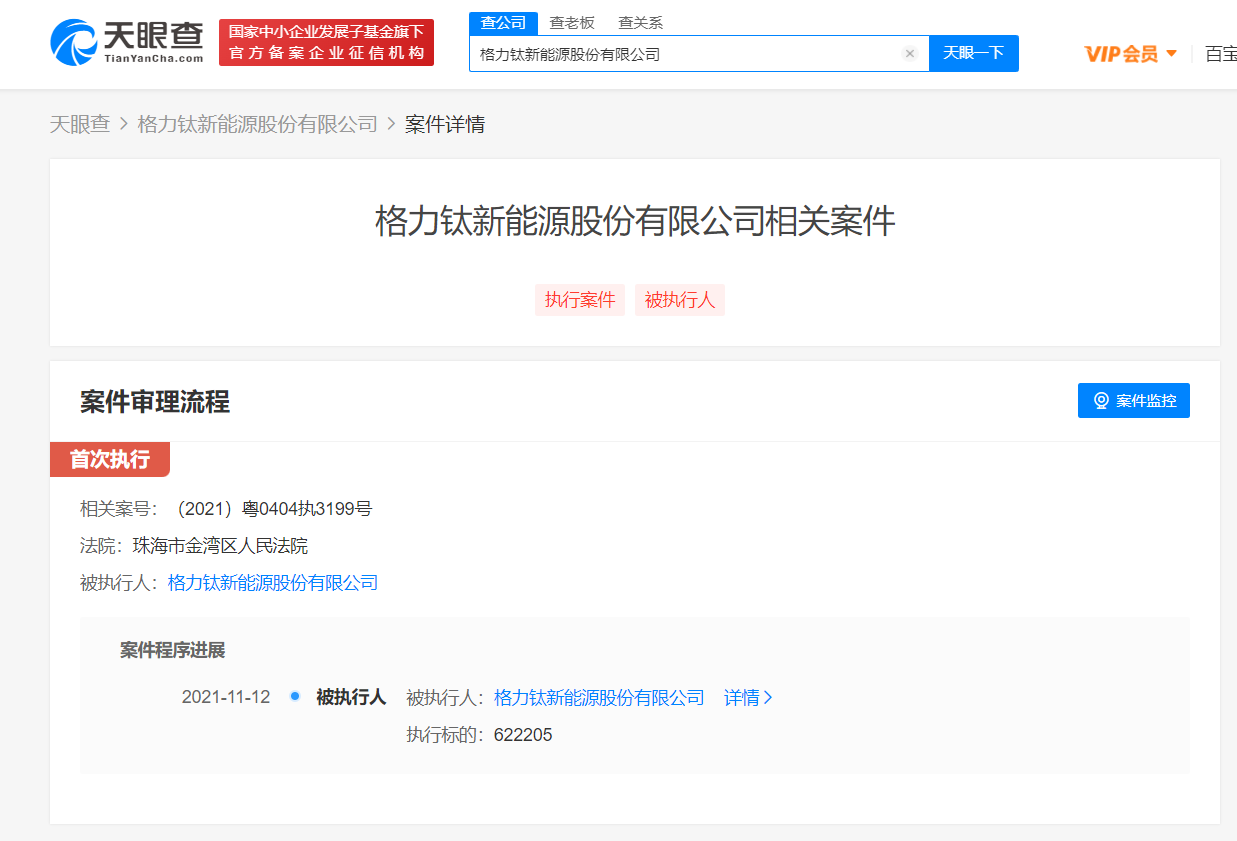Click the 天眼一下 search button

pyautogui.click(x=973, y=53)
